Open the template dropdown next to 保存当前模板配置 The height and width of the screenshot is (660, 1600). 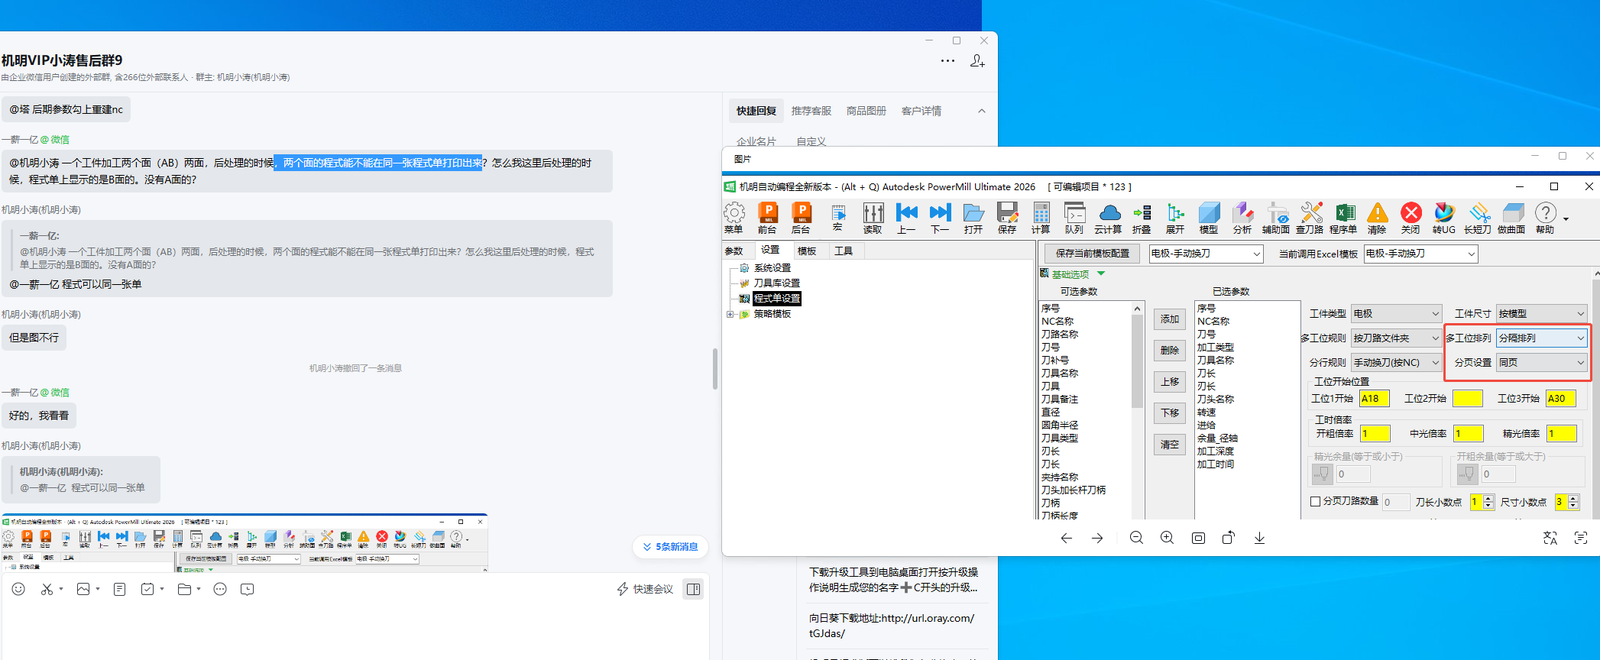(x=1206, y=254)
